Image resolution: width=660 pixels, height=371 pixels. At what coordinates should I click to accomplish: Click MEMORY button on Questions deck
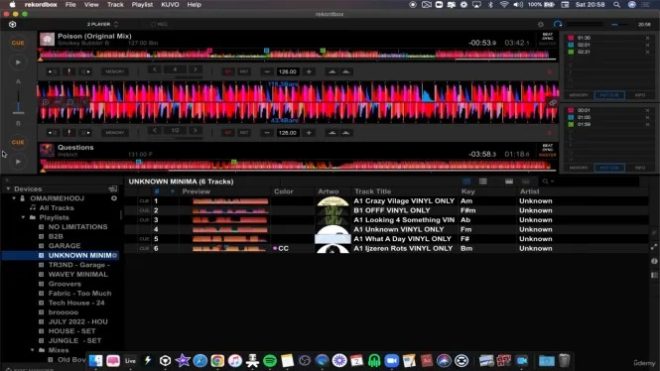[114, 133]
